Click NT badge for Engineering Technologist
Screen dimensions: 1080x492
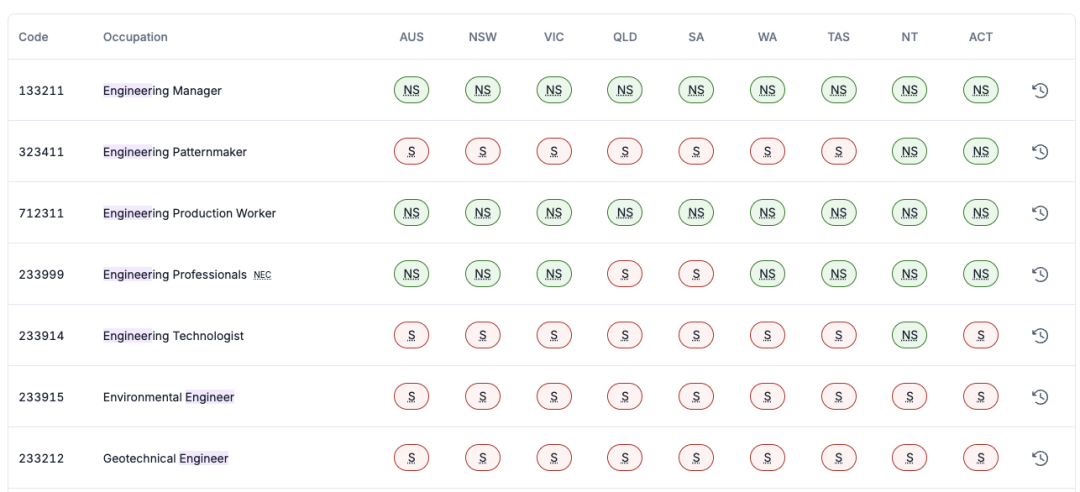(x=909, y=336)
